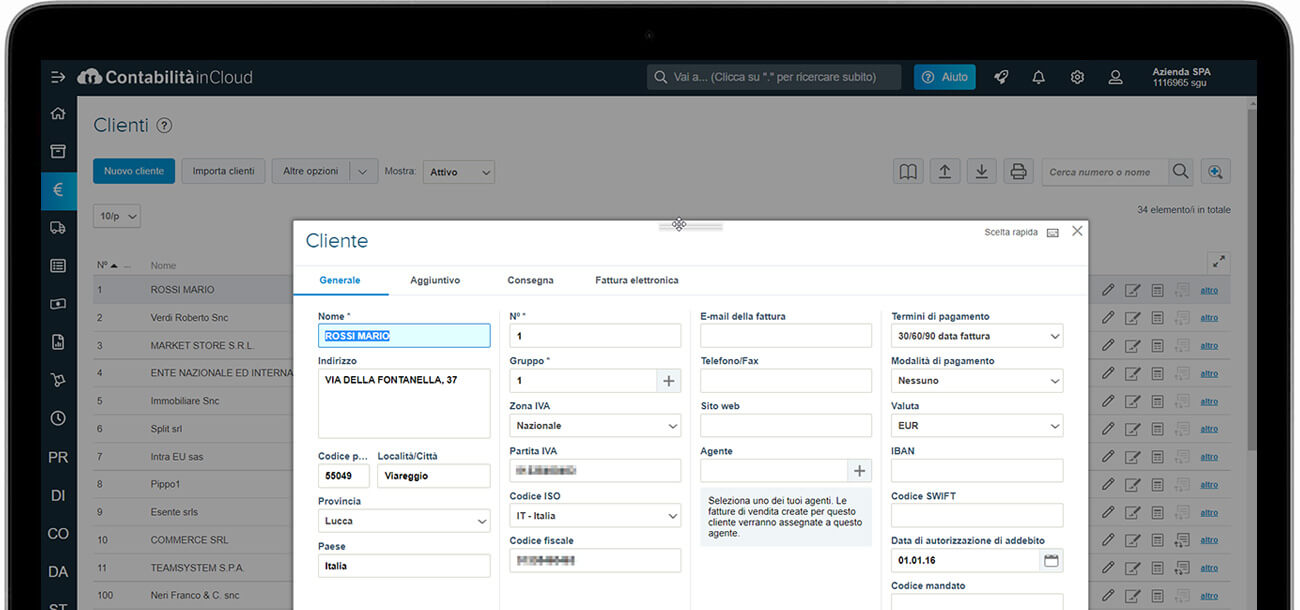Click altro link in ROSSI MARIO row
This screenshot has height=610, width=1300.
pos(1209,290)
